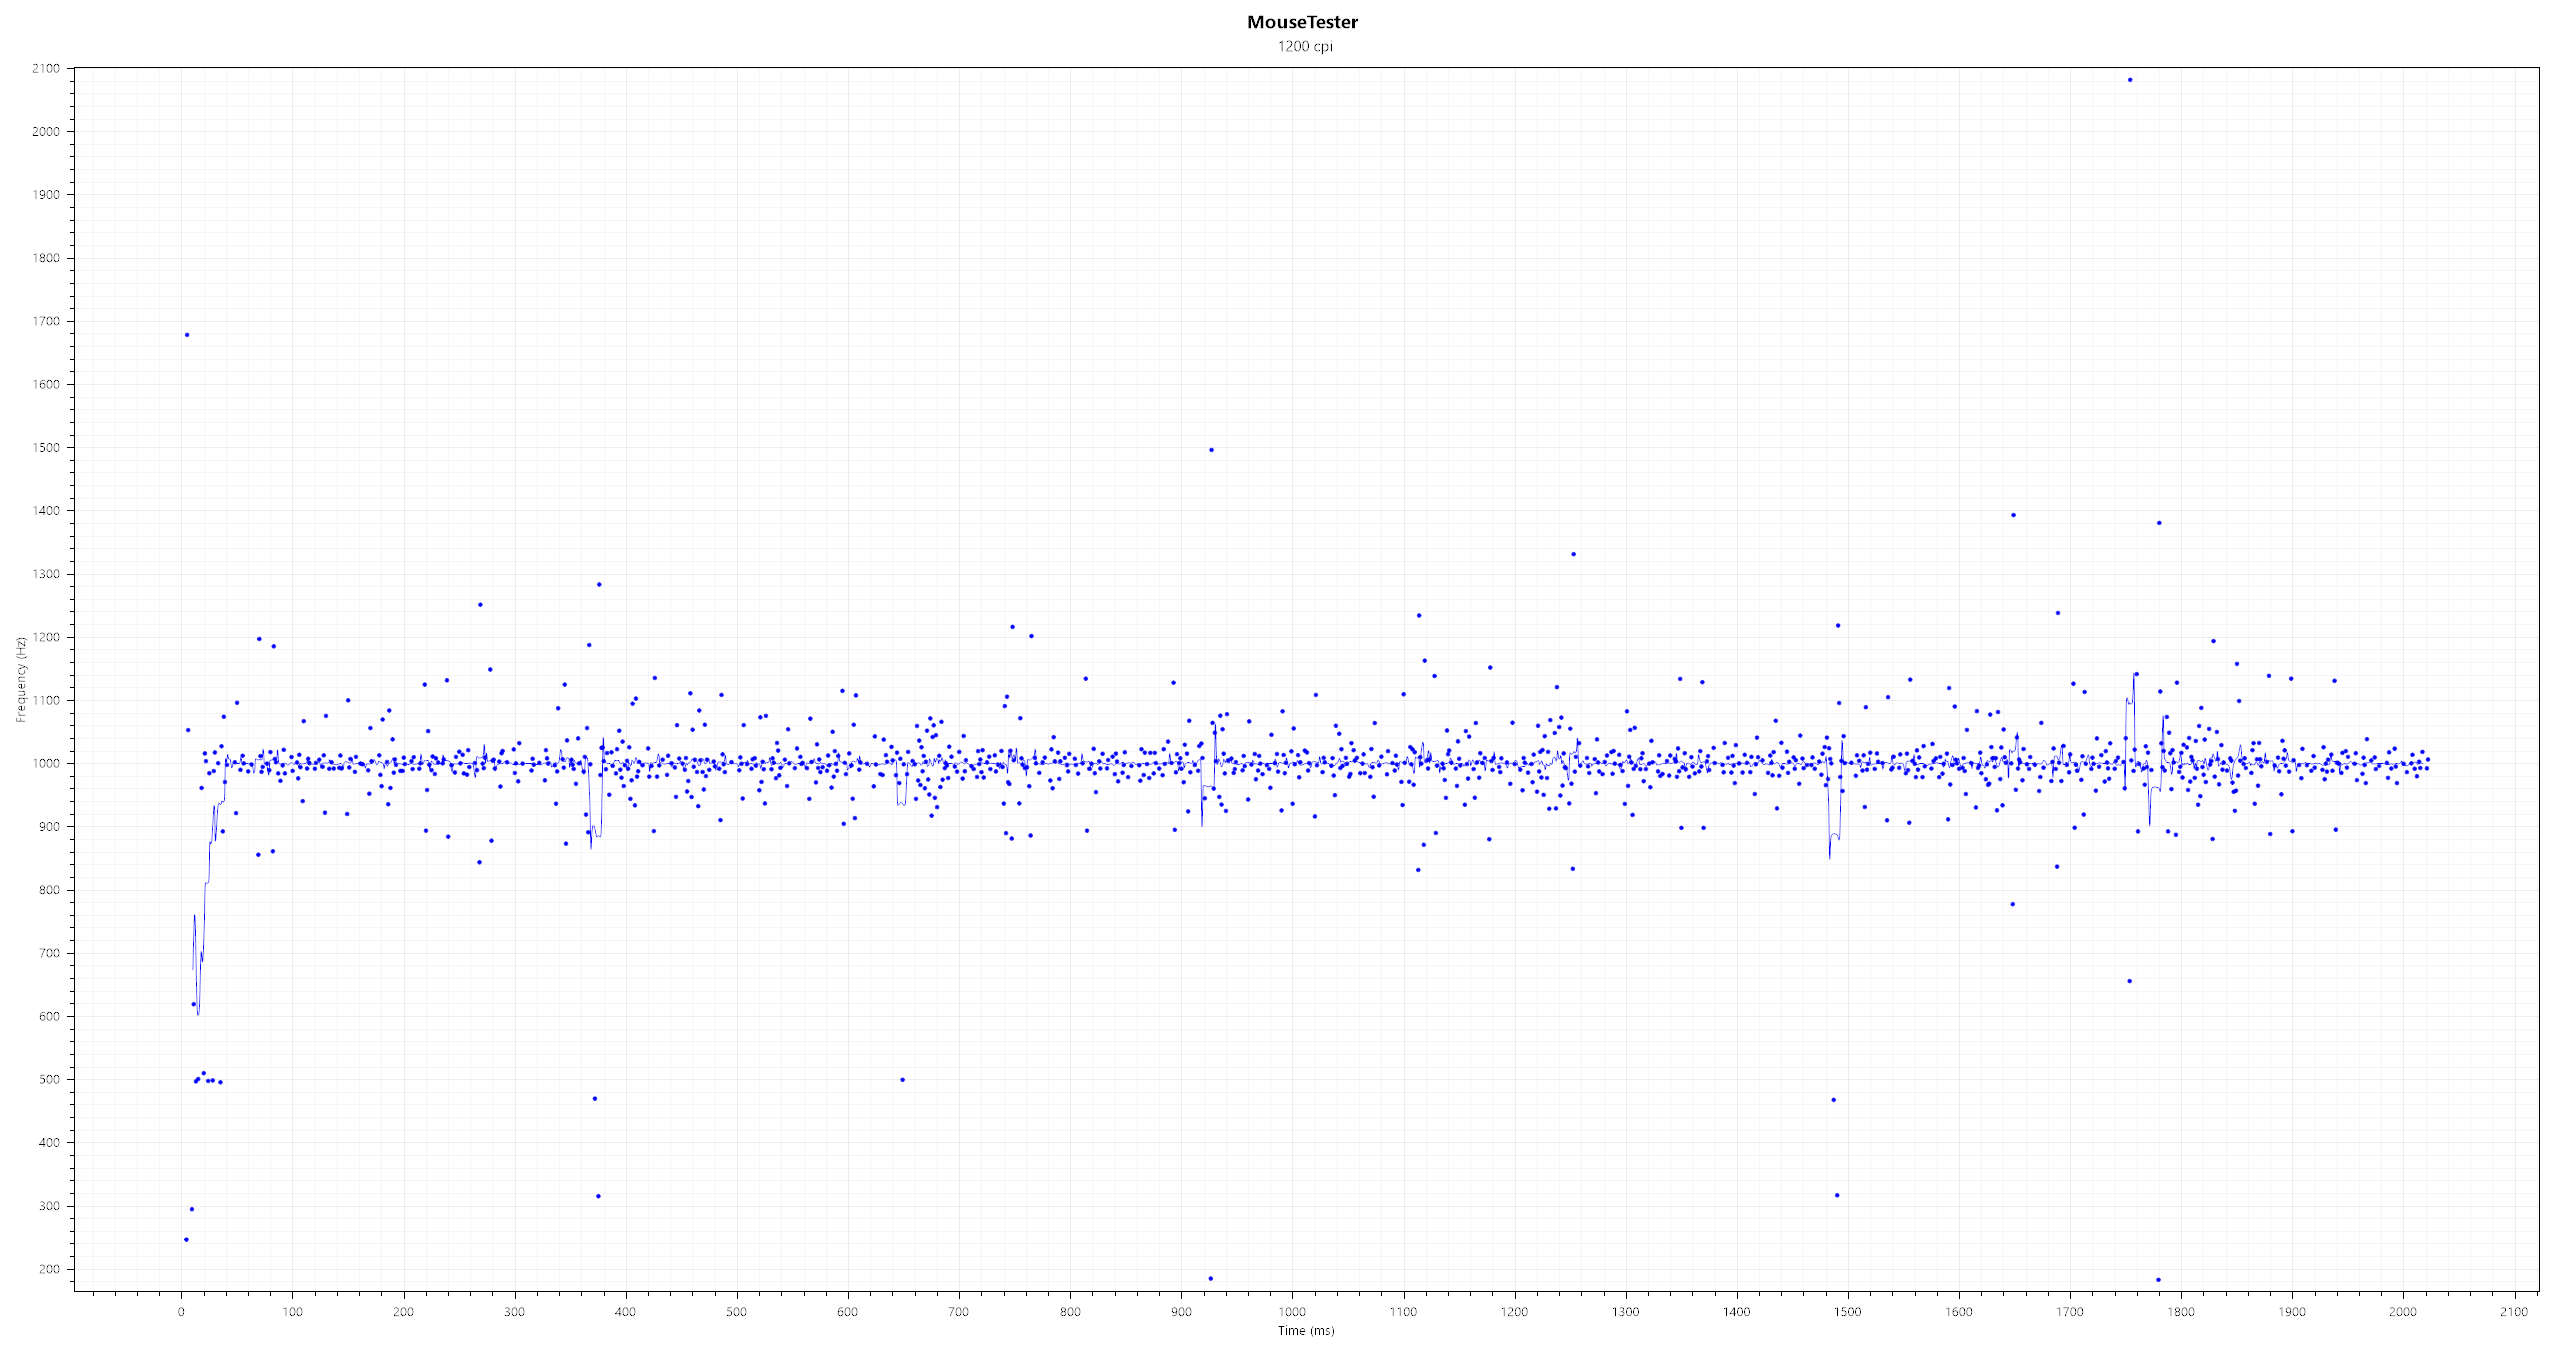Click the 1600 tick on time axis
Viewport: 2560px width, 1352px height.
(1958, 1312)
